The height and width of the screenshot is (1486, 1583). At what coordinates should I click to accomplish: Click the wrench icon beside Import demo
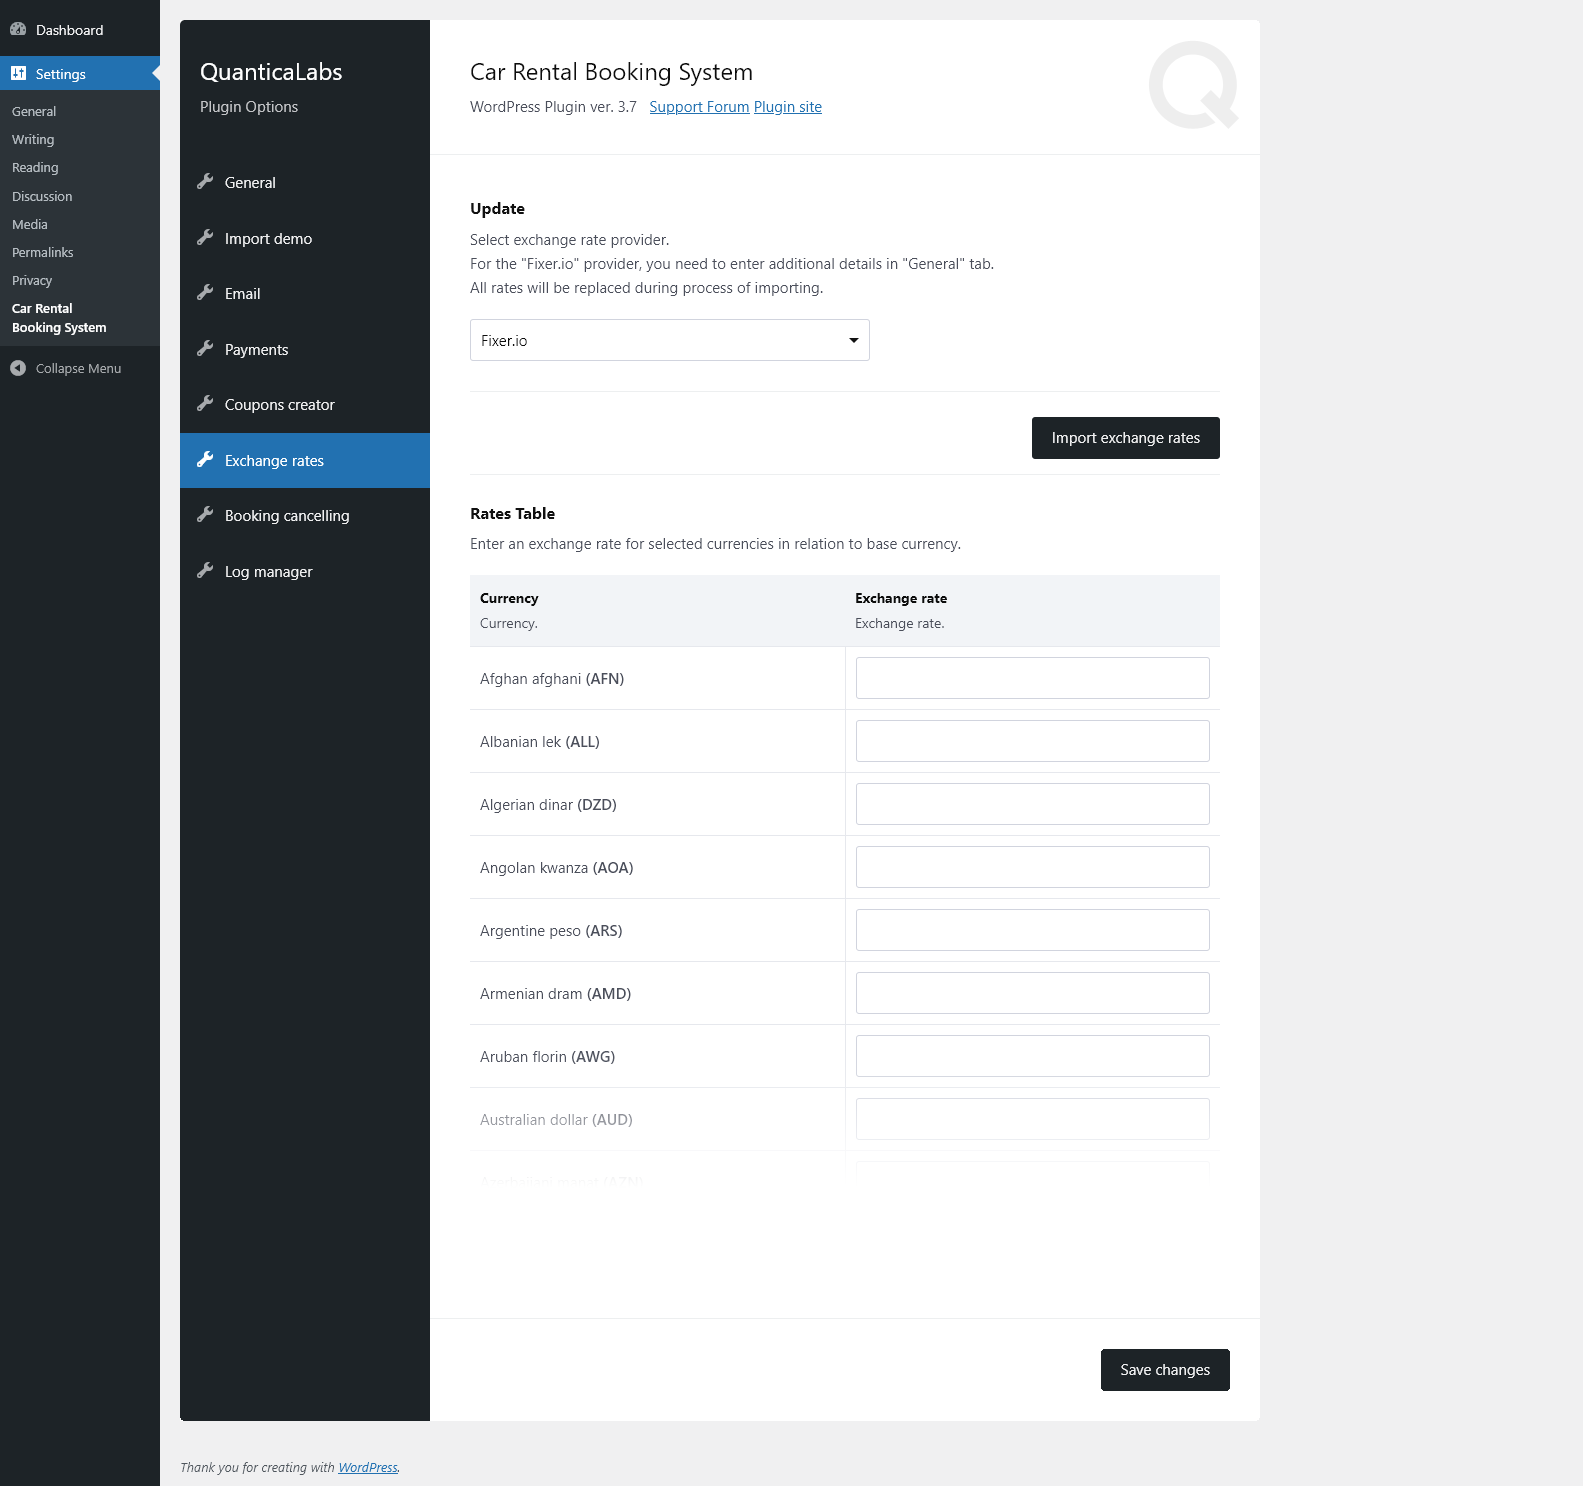point(205,237)
